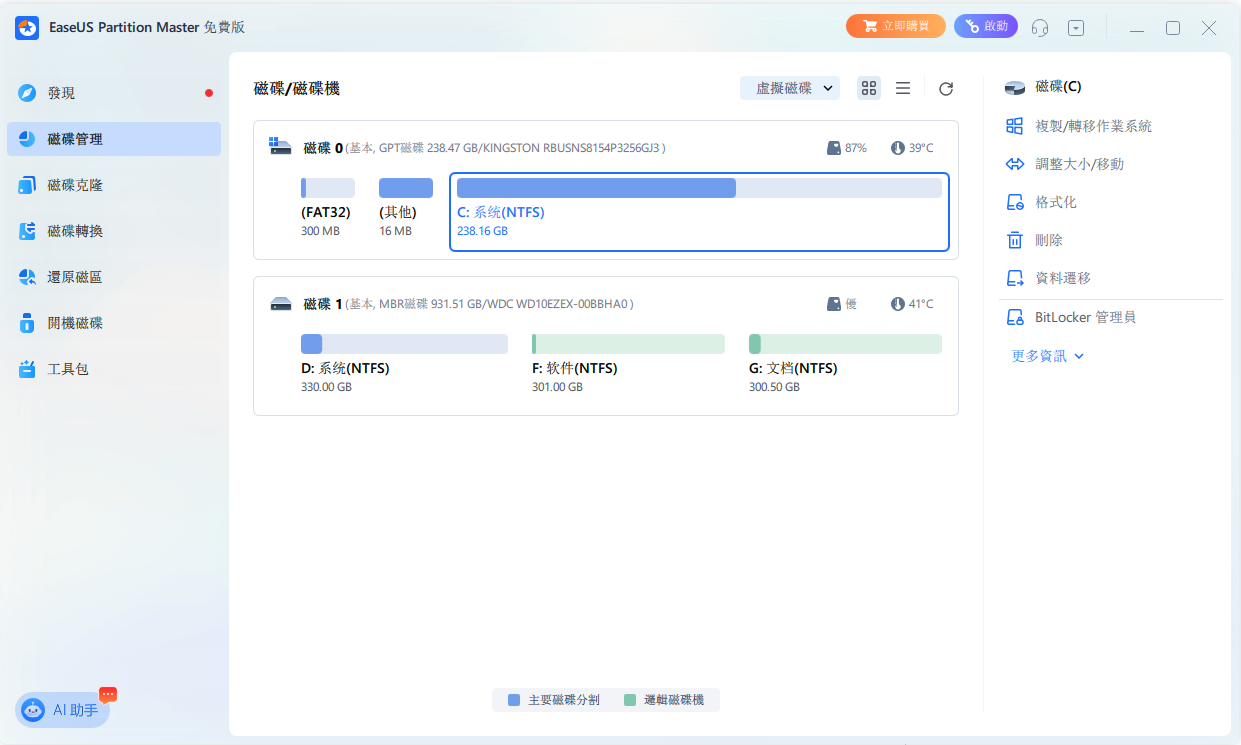1241x745 pixels.
Task: Open 還原磁區 from the sidebar
Action: [x=114, y=277]
